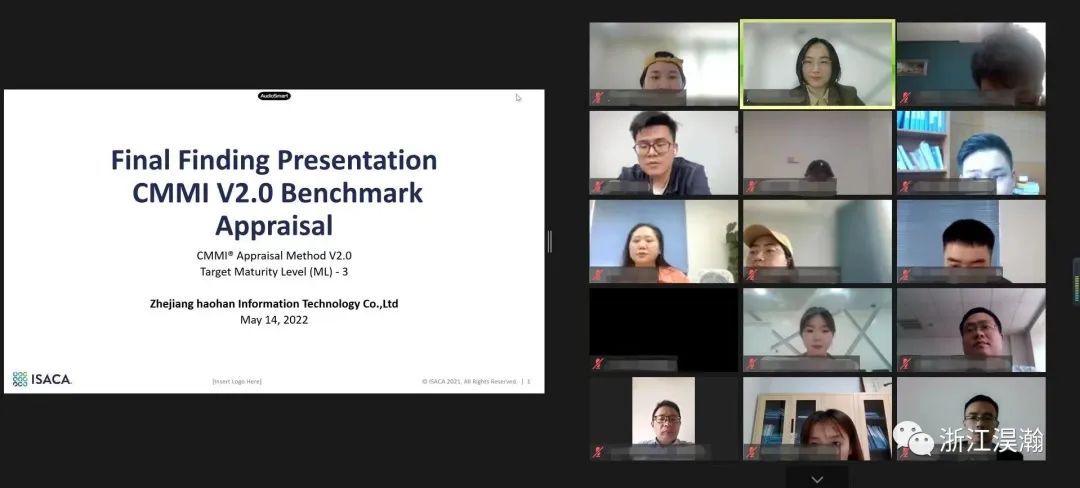Click the Zhejiang haohan company name text
Viewport: 1080px width, 488px height.
coord(274,303)
